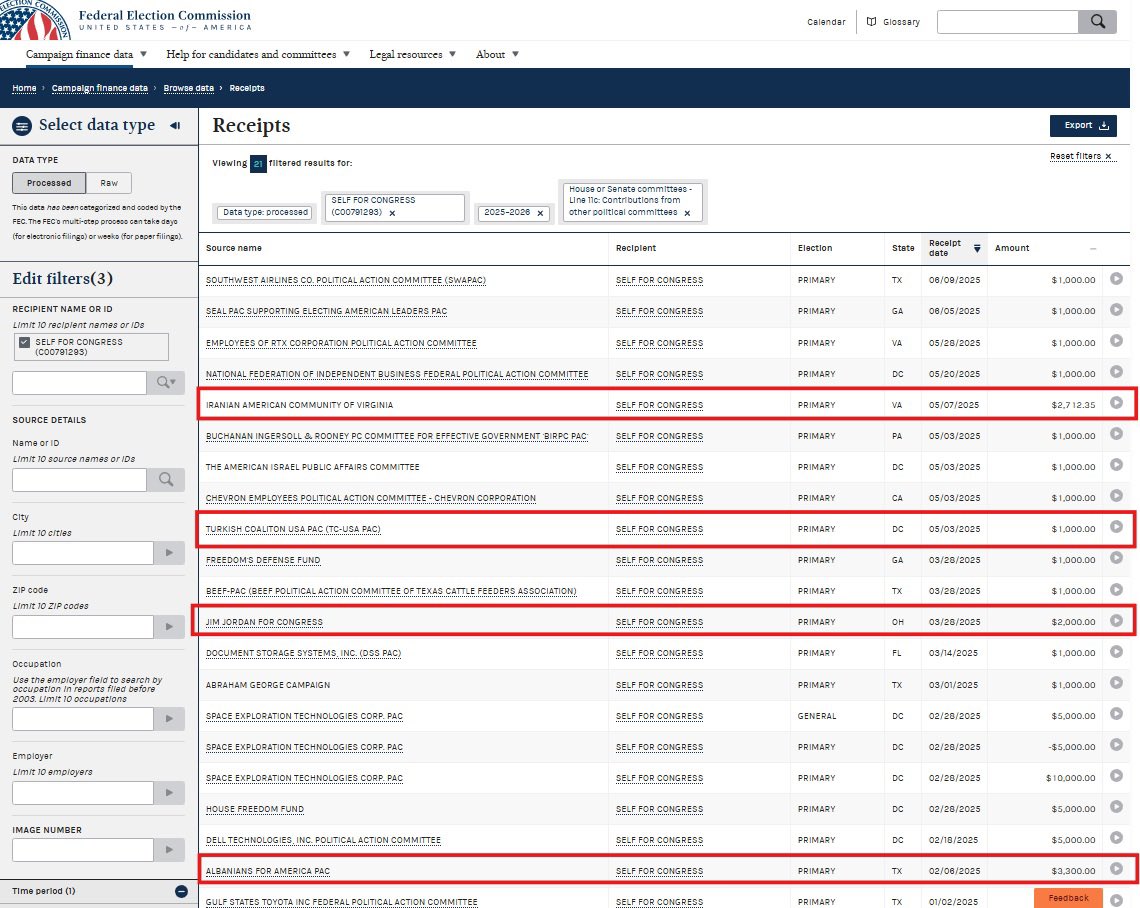Submit City filter arrow button
Image resolution: width=1140 pixels, height=908 pixels.
coord(169,553)
